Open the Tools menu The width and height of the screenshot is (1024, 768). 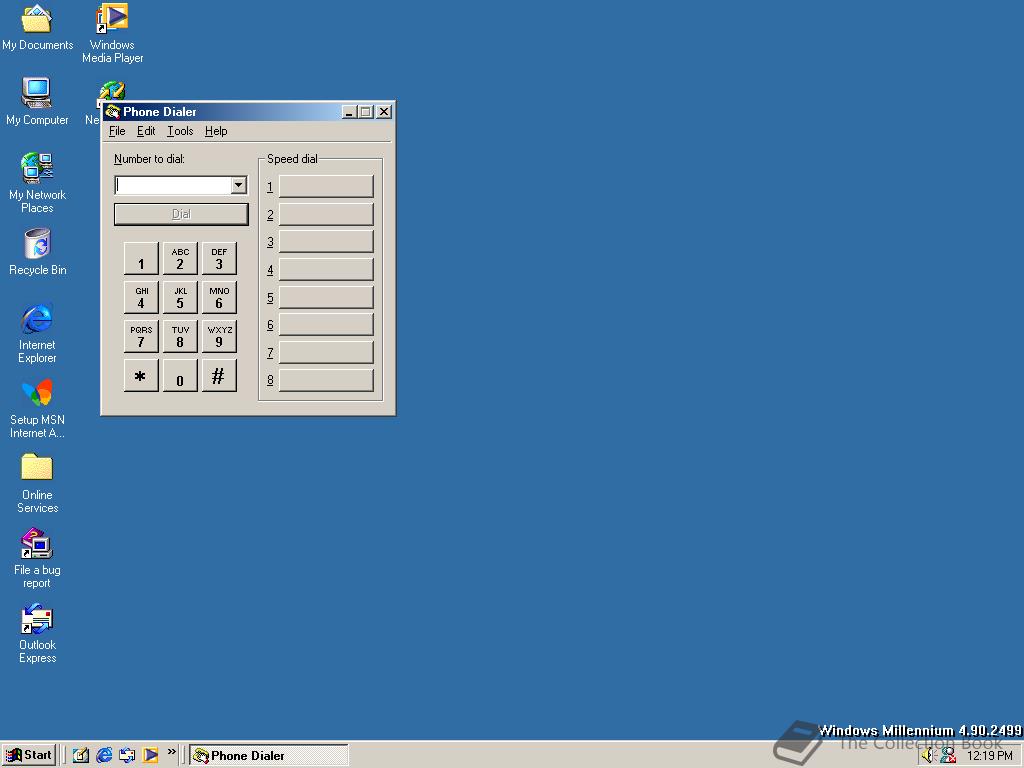(x=180, y=131)
